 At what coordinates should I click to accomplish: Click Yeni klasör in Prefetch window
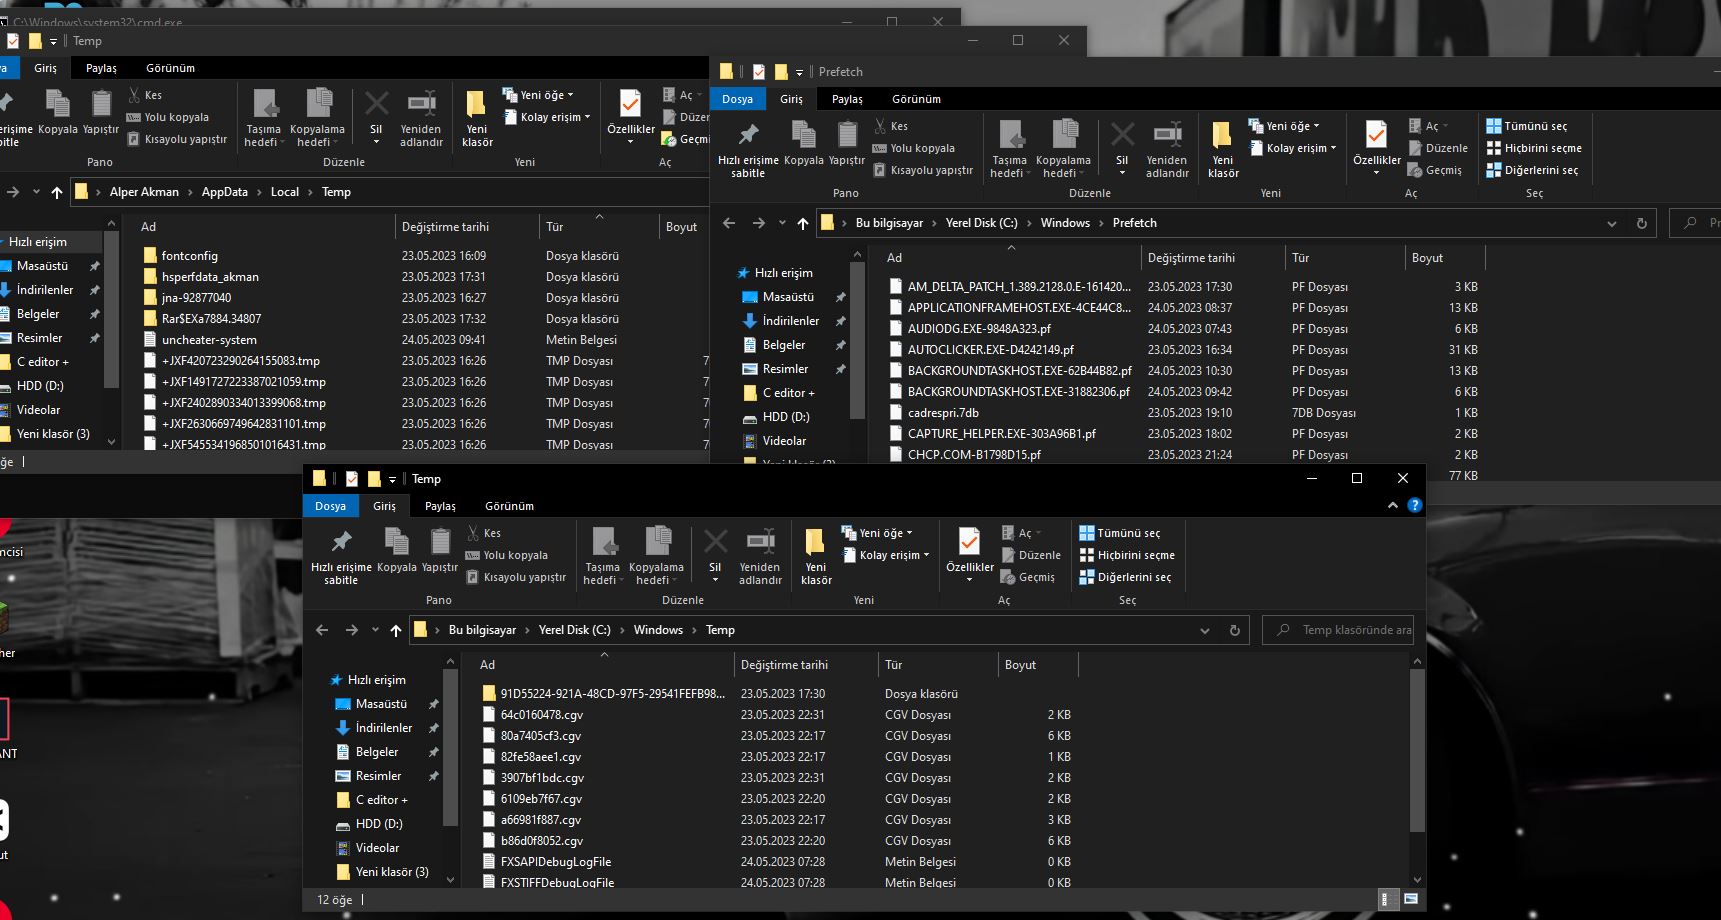coord(1223,149)
